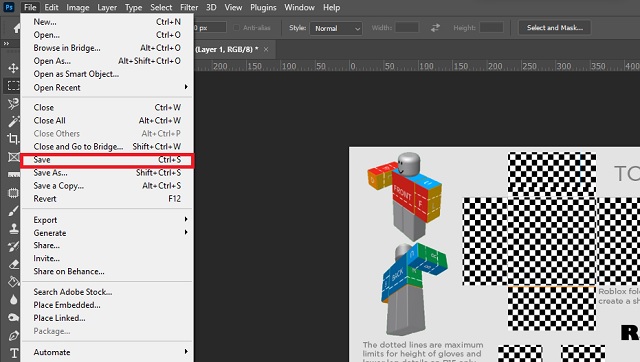The width and height of the screenshot is (640, 362).
Task: Choose Browse in Bridge... entry
Action: 107,48
